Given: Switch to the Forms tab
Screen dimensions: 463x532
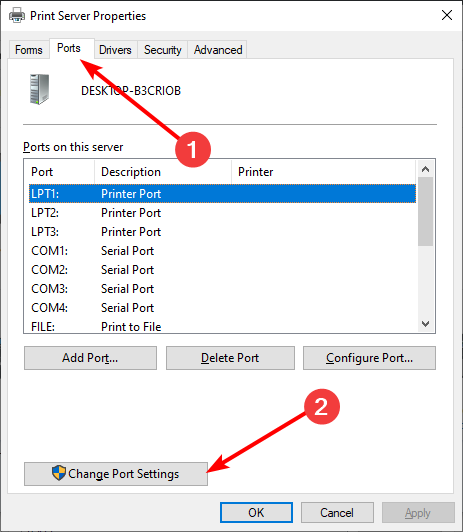Looking at the screenshot, I should point(29,50).
